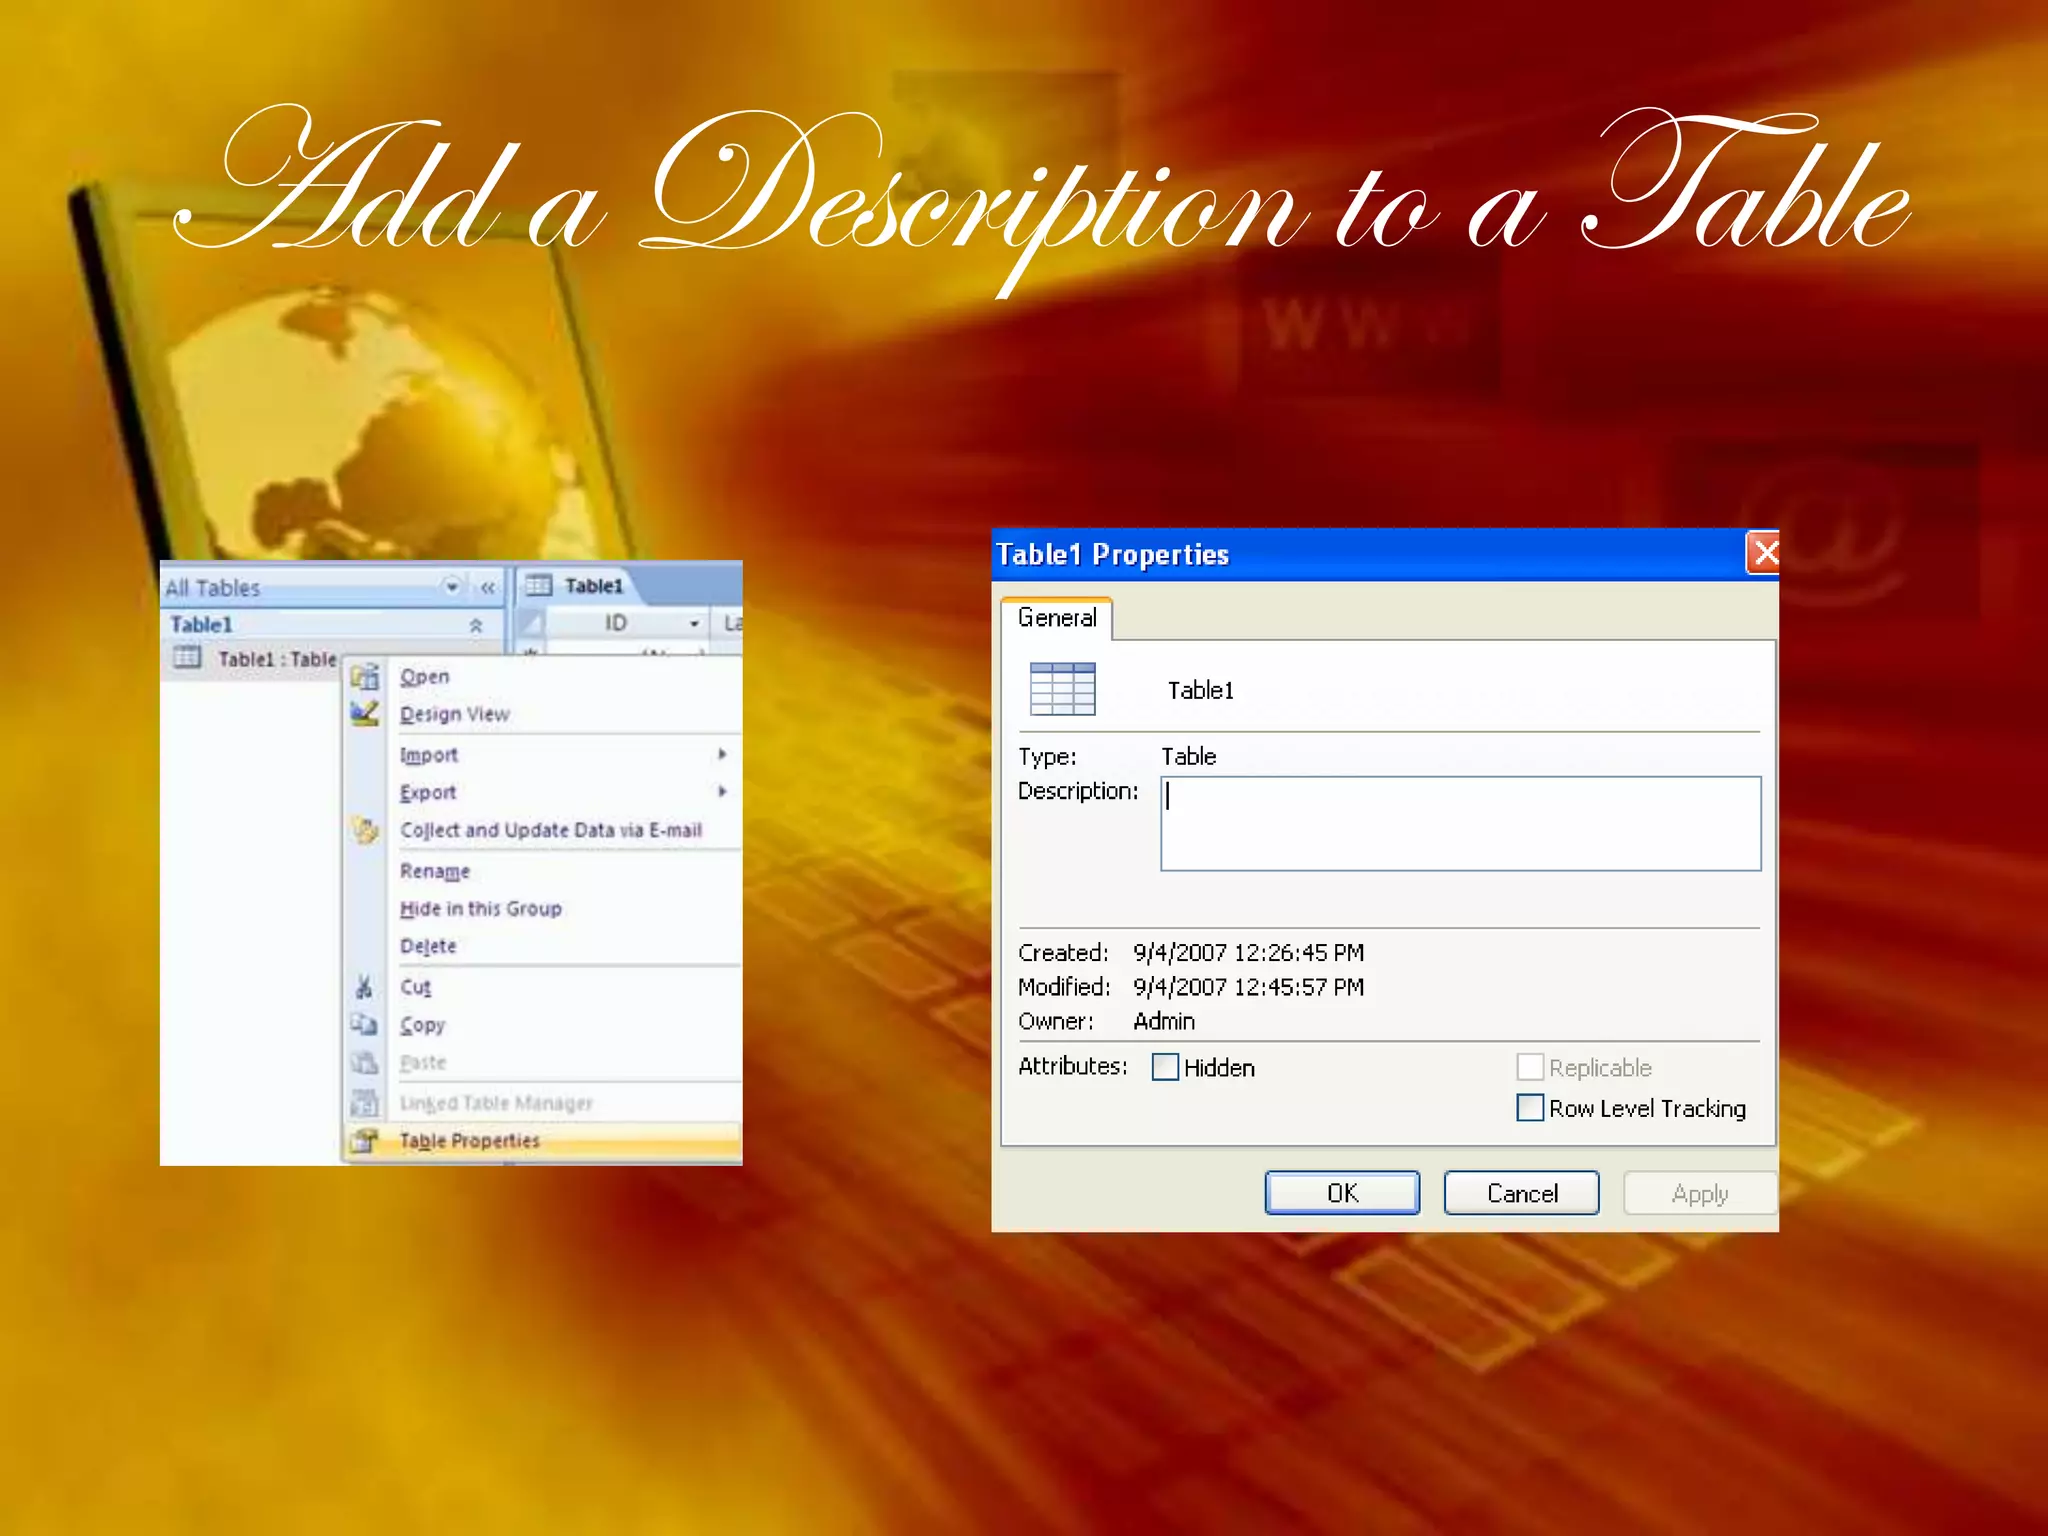Expand the Import submenu arrow
Image resolution: width=2048 pixels, height=1536 pixels.
pos(722,754)
